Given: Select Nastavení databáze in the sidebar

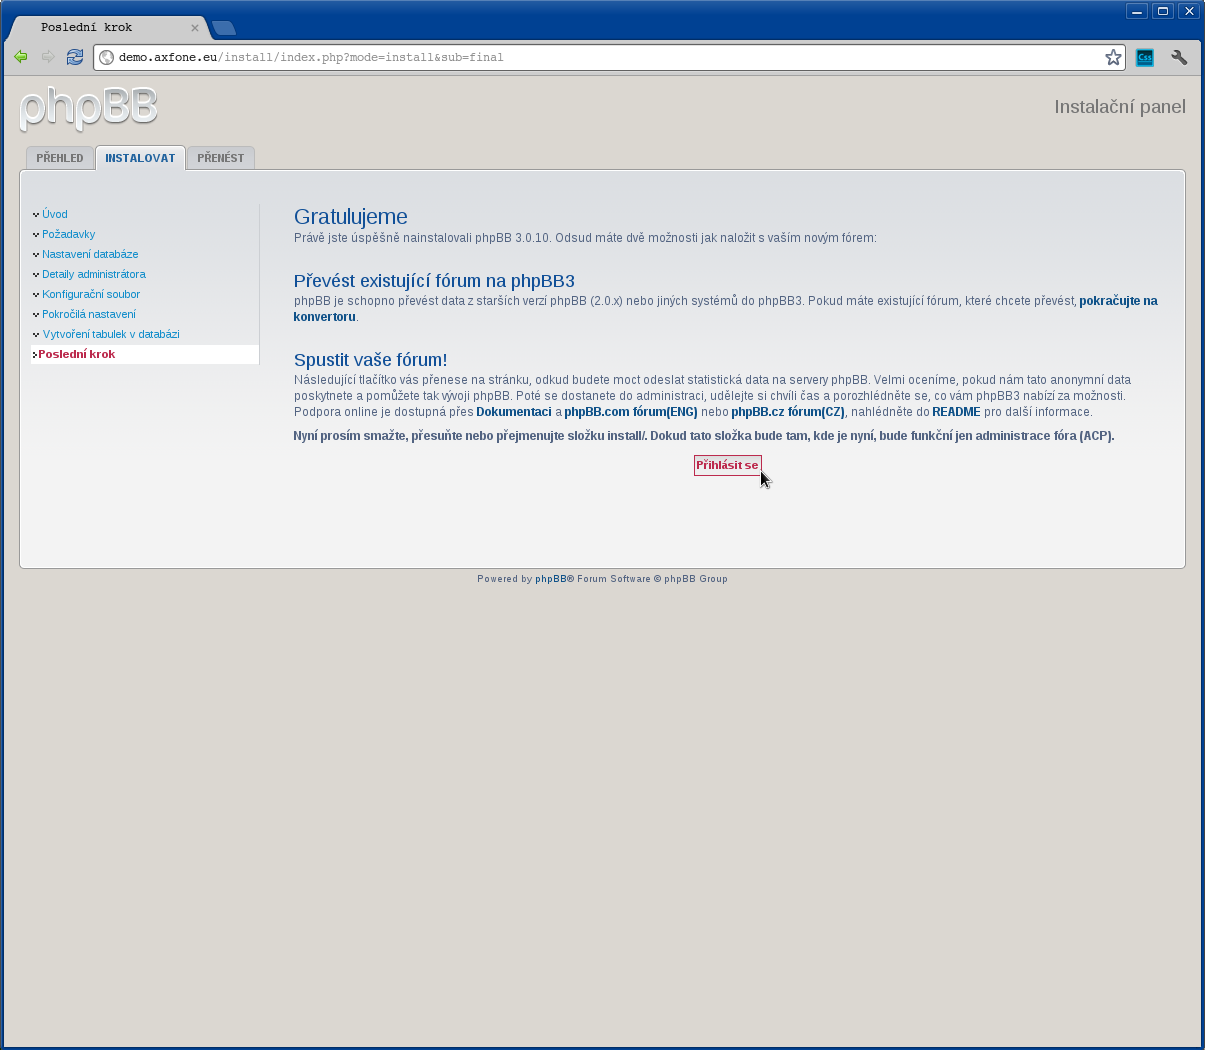Looking at the screenshot, I should point(90,254).
